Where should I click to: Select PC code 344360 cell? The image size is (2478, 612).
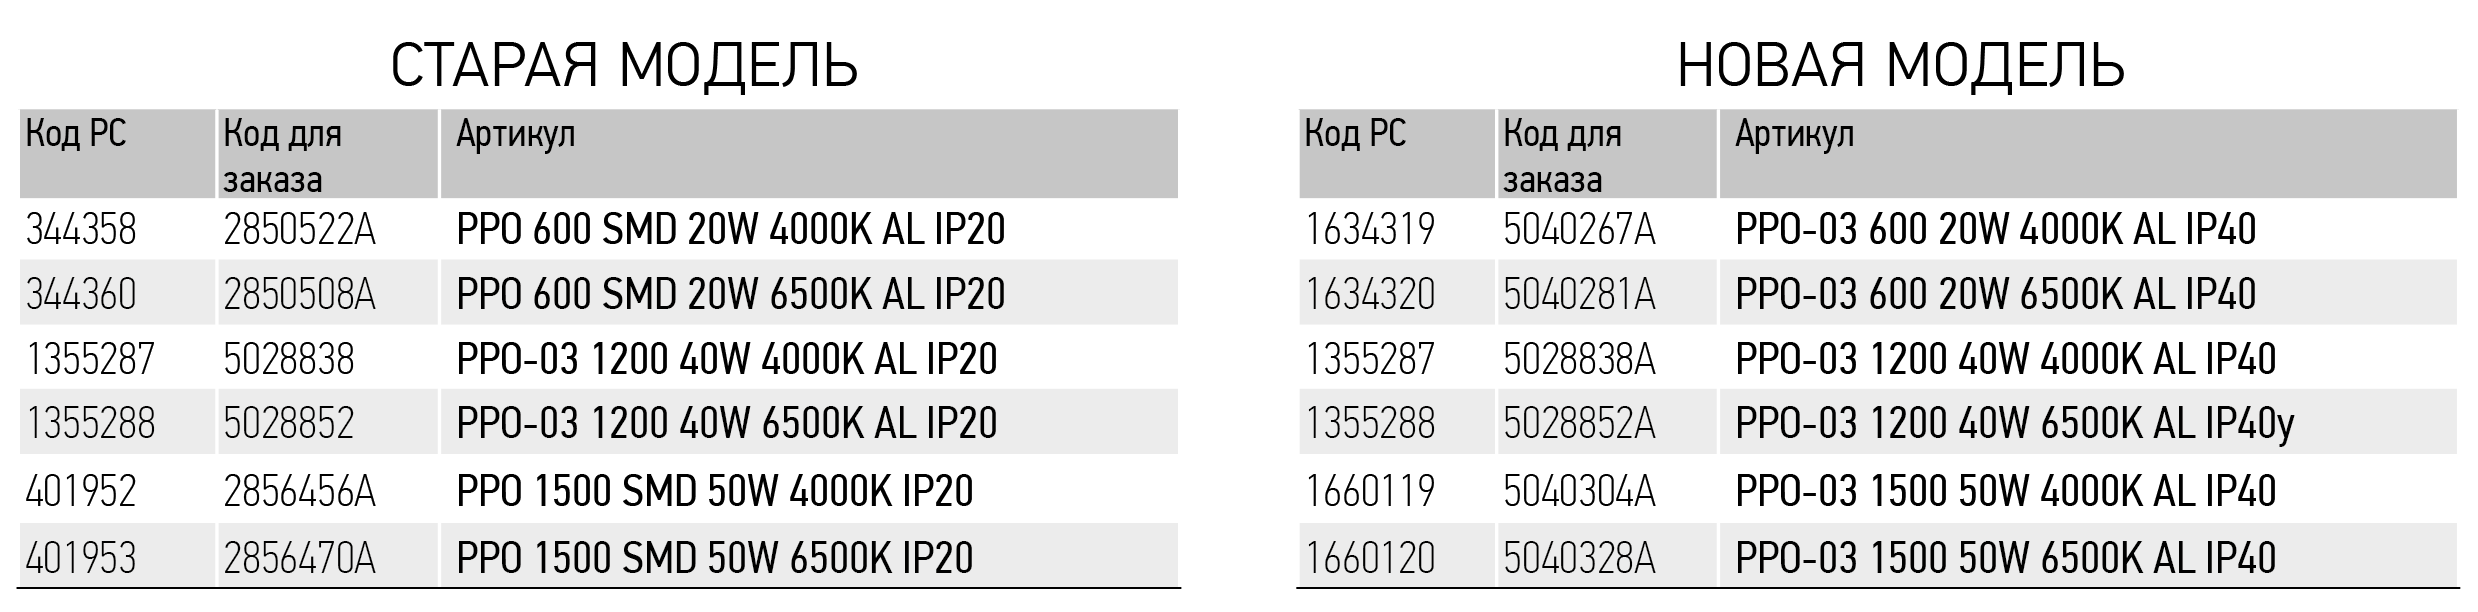81,295
